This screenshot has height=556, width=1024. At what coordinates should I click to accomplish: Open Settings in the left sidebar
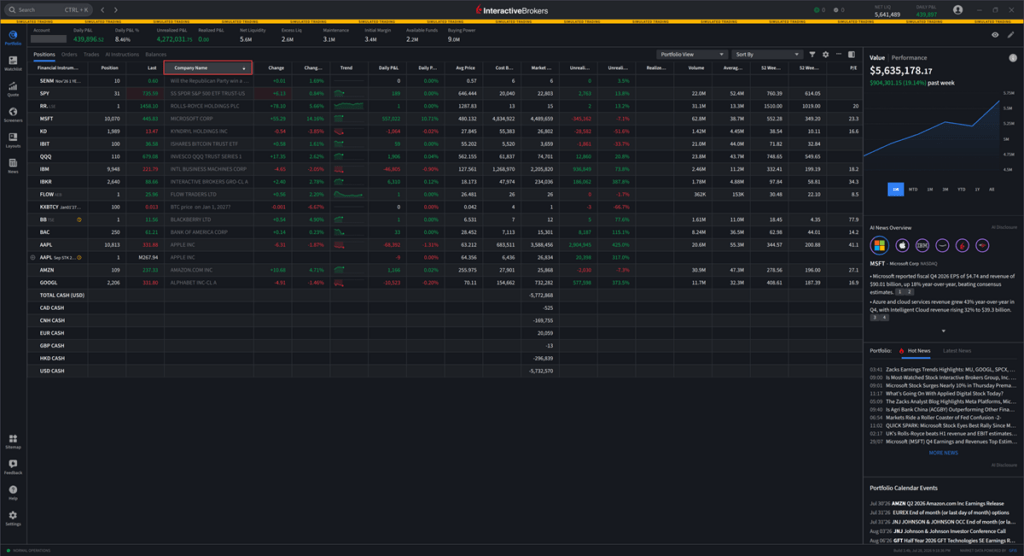pos(12,519)
